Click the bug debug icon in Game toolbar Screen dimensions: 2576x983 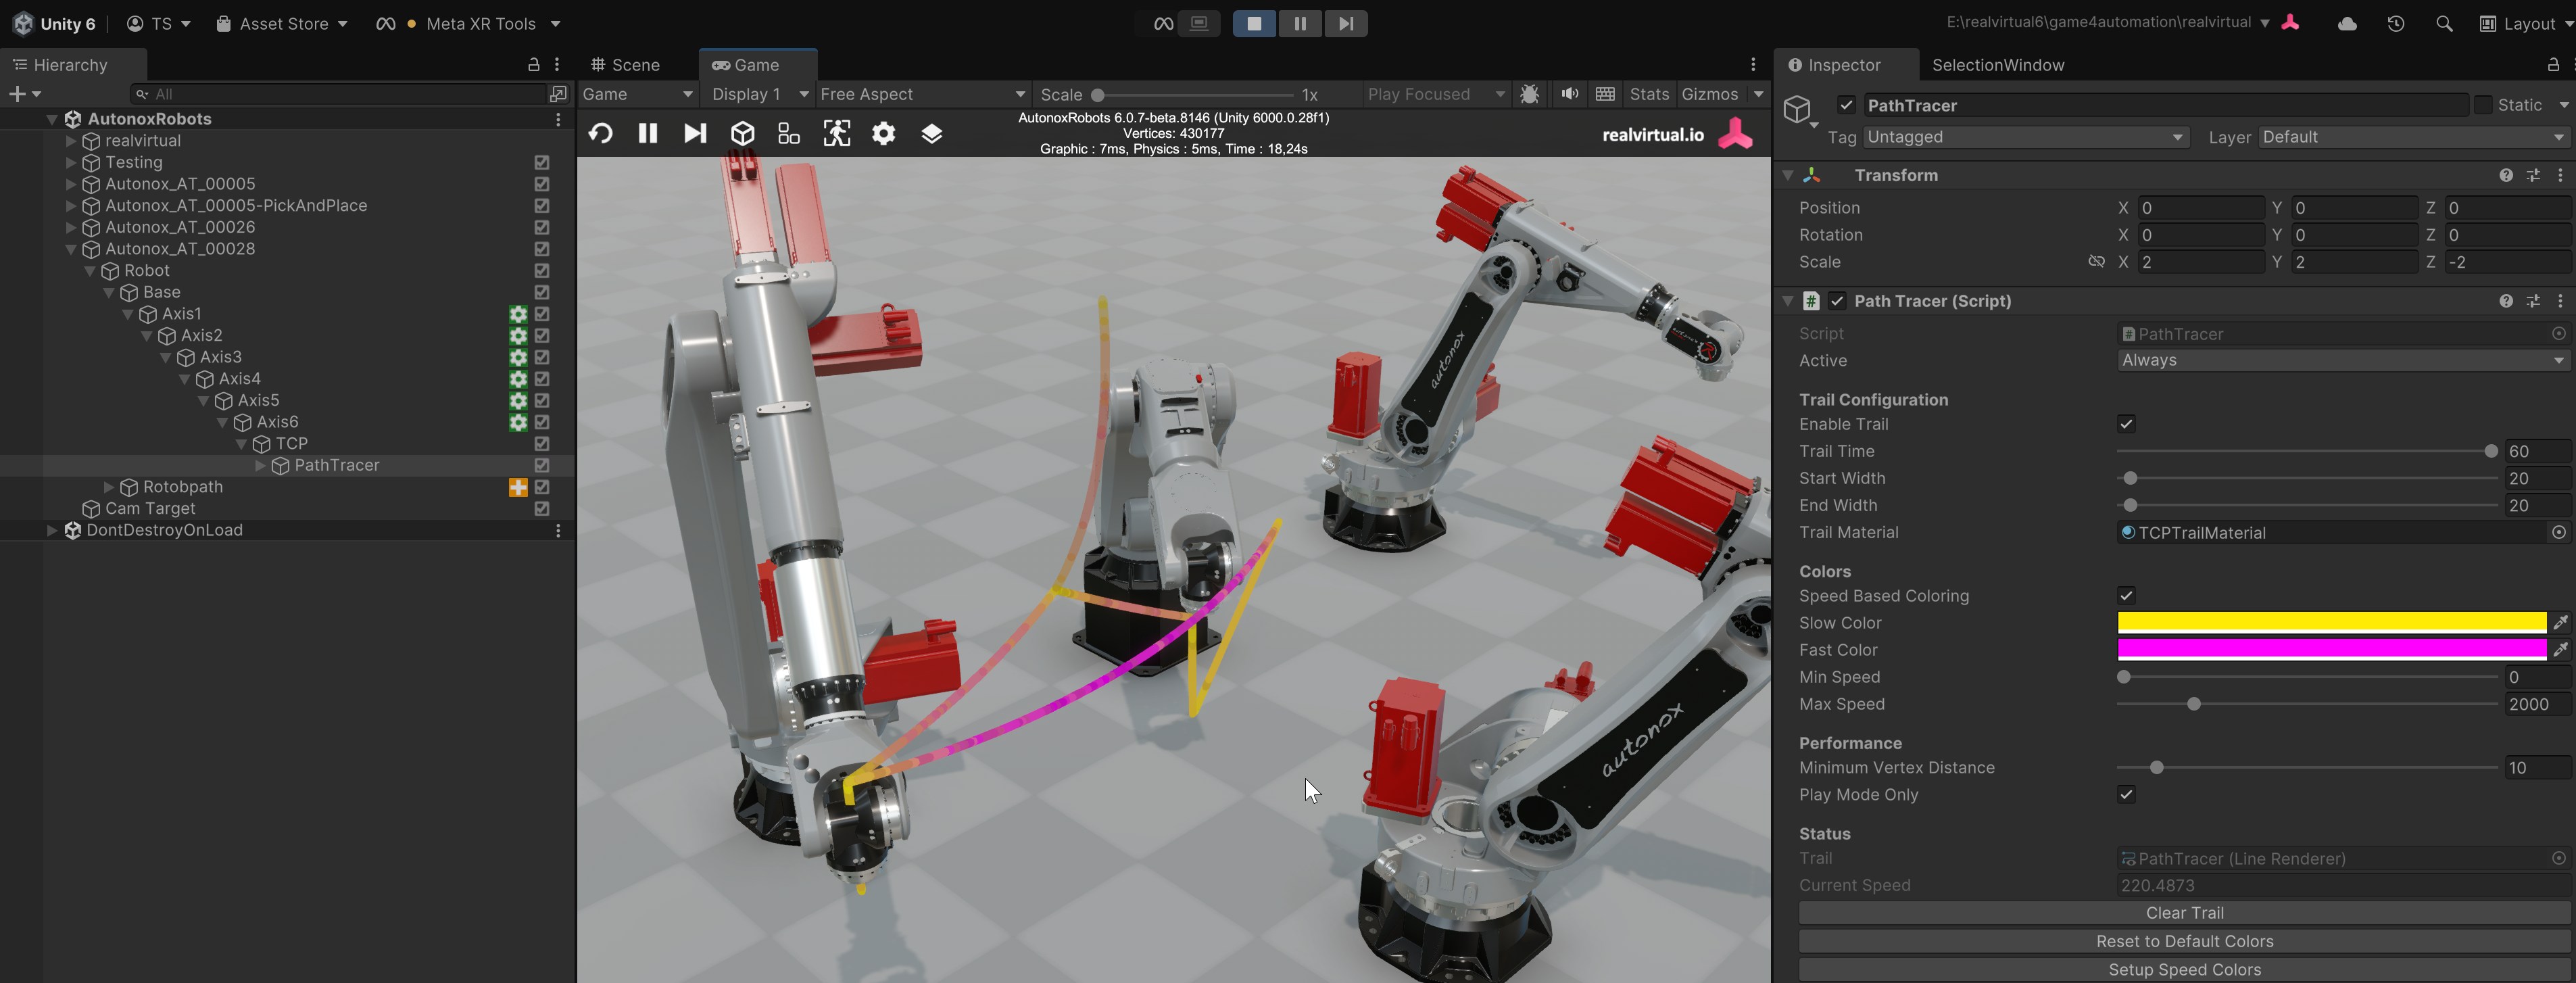tap(1529, 94)
